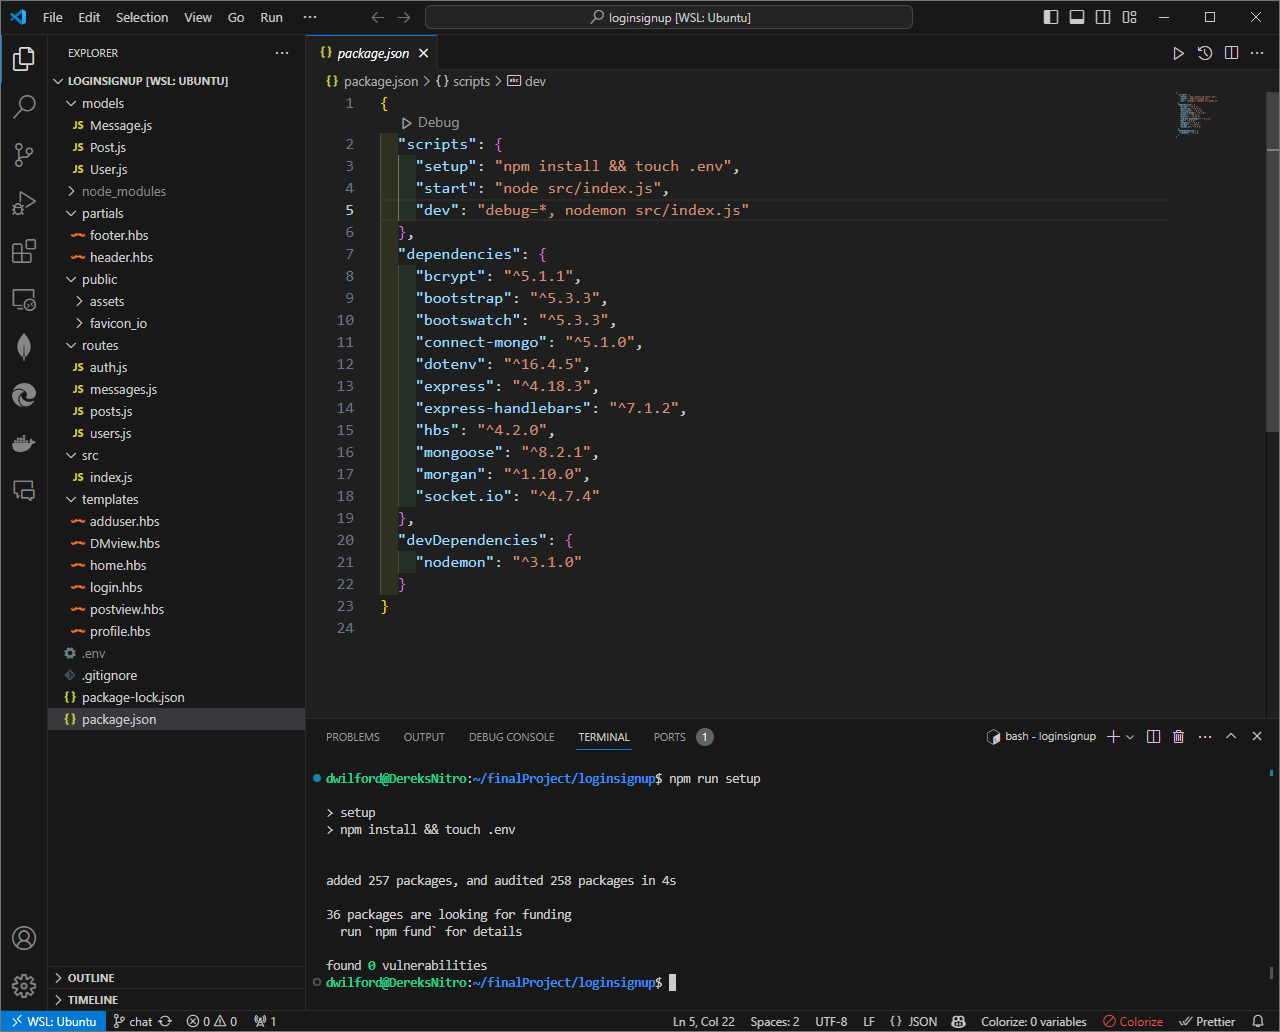Open the MongoDB leaf icon view
The image size is (1280, 1032).
click(x=24, y=347)
